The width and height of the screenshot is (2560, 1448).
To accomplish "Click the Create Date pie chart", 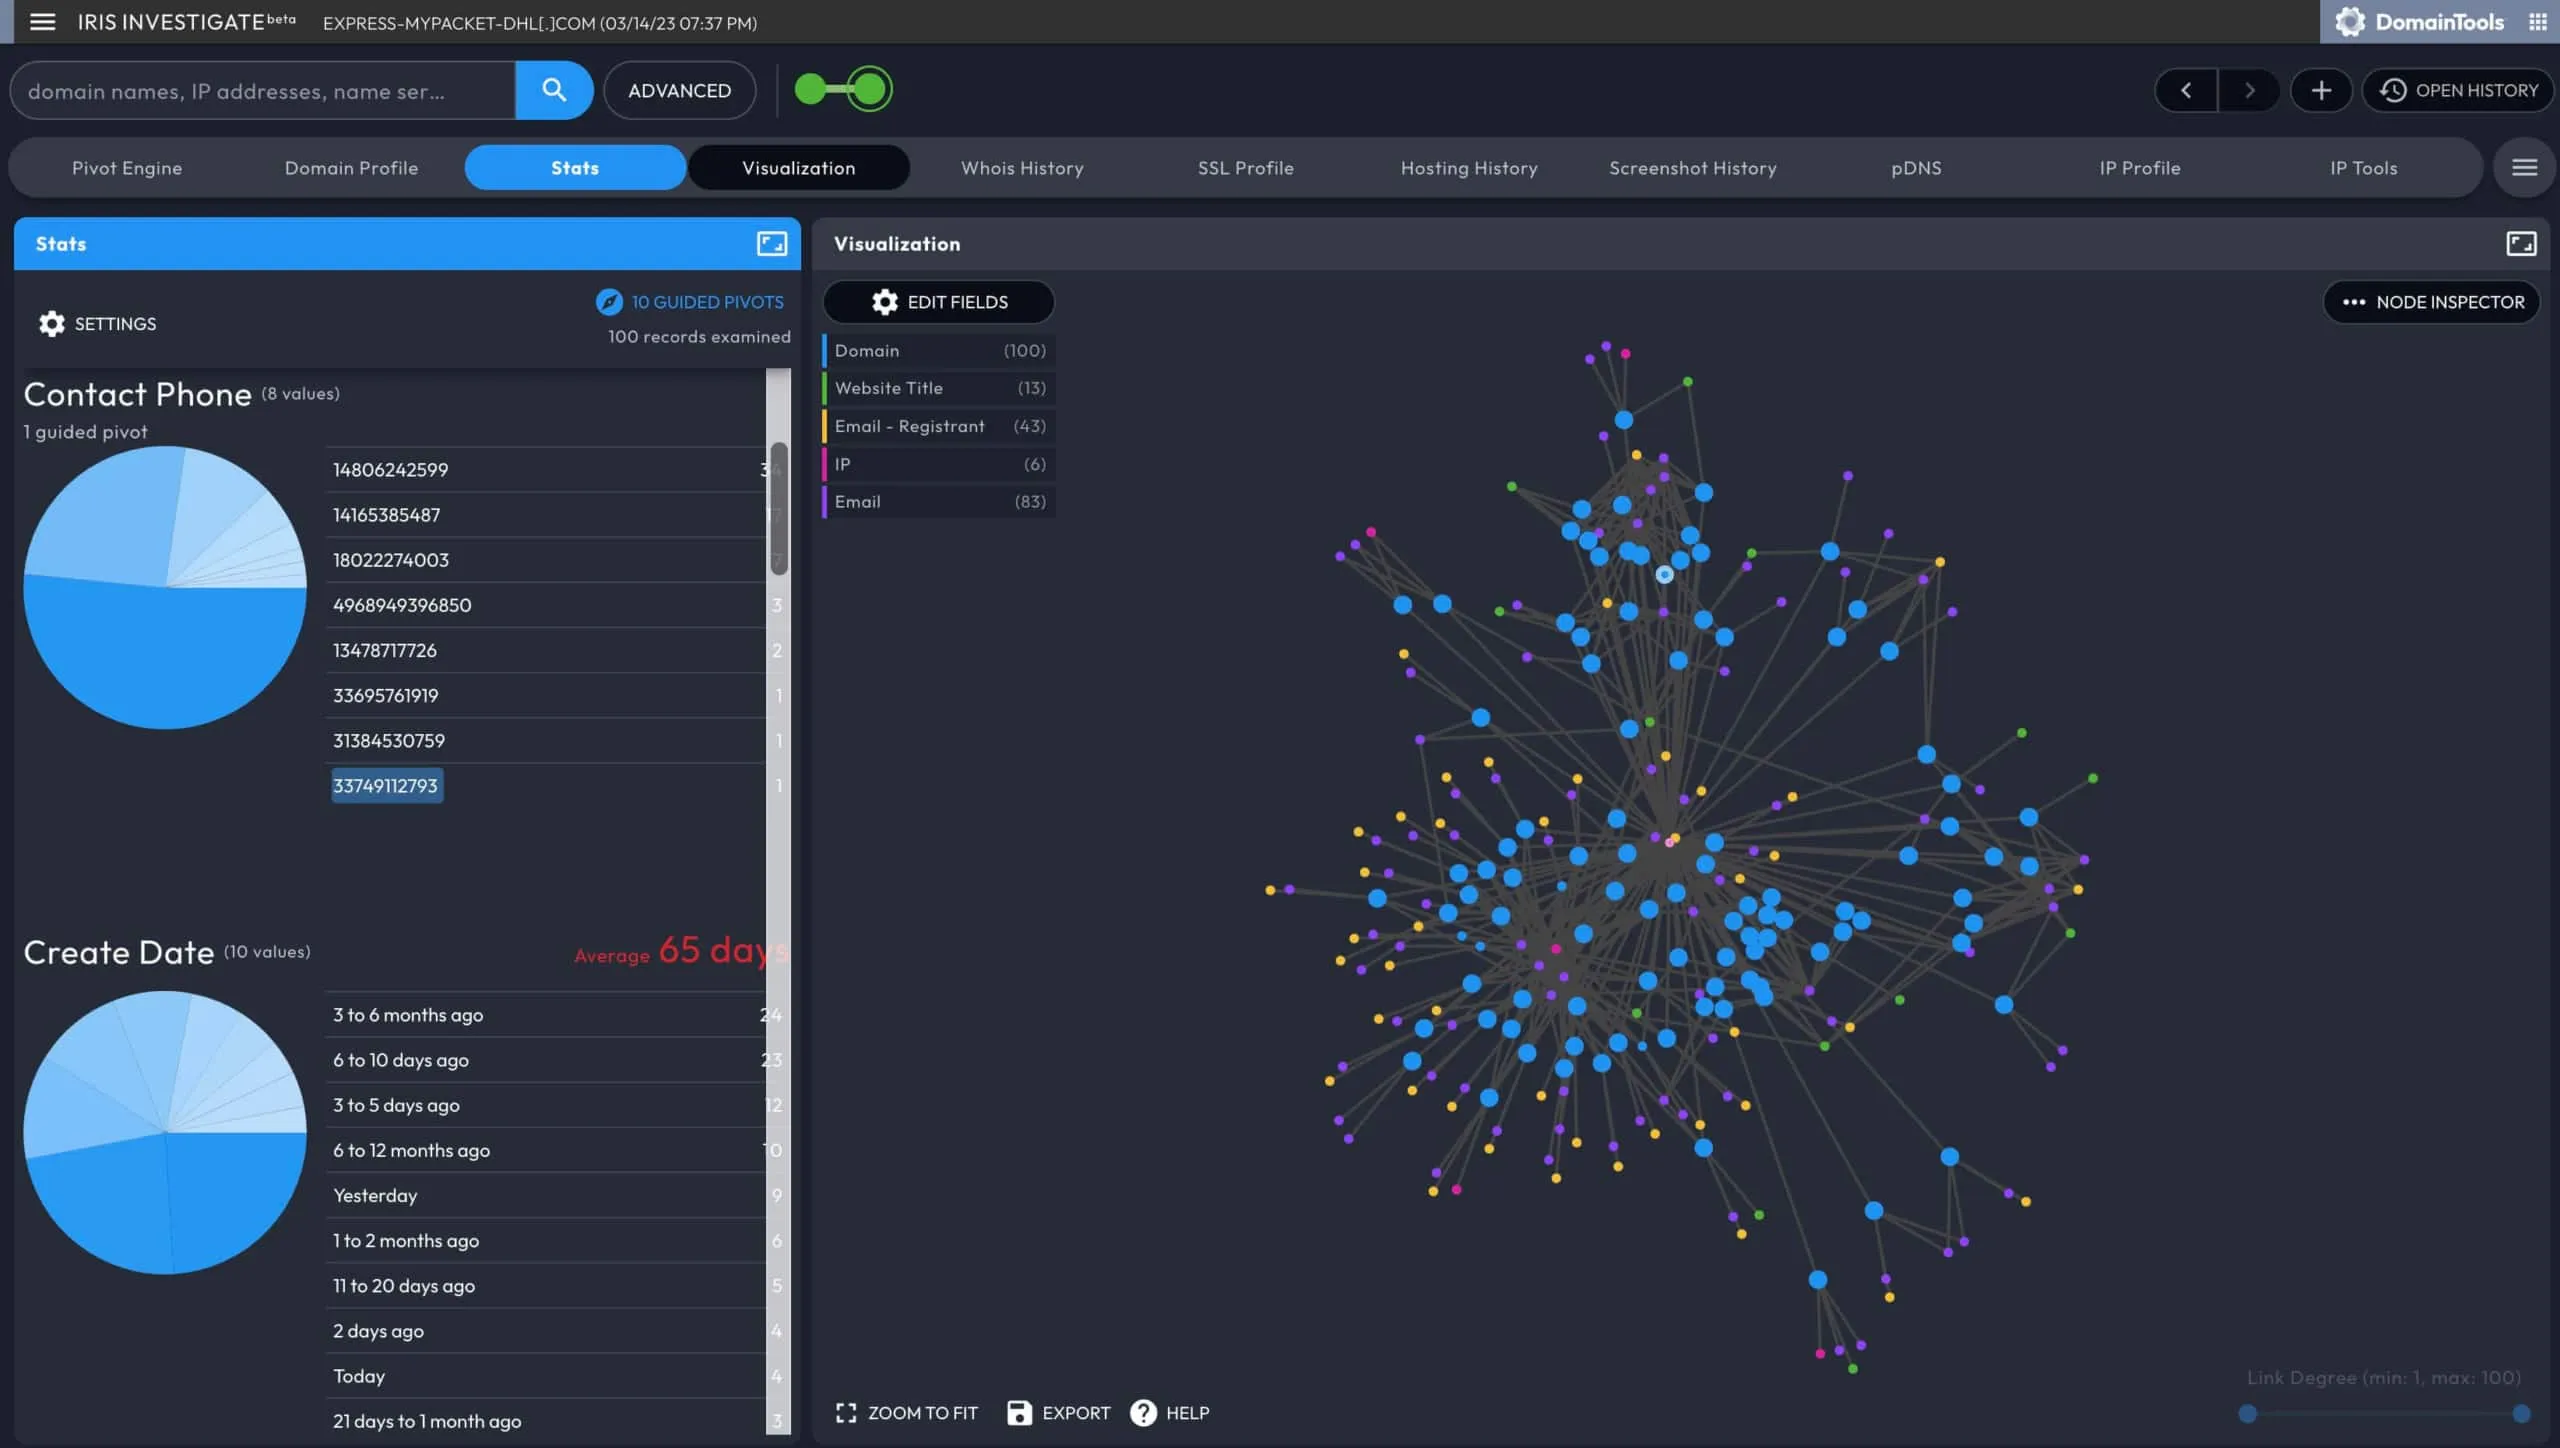I will (x=165, y=1132).
